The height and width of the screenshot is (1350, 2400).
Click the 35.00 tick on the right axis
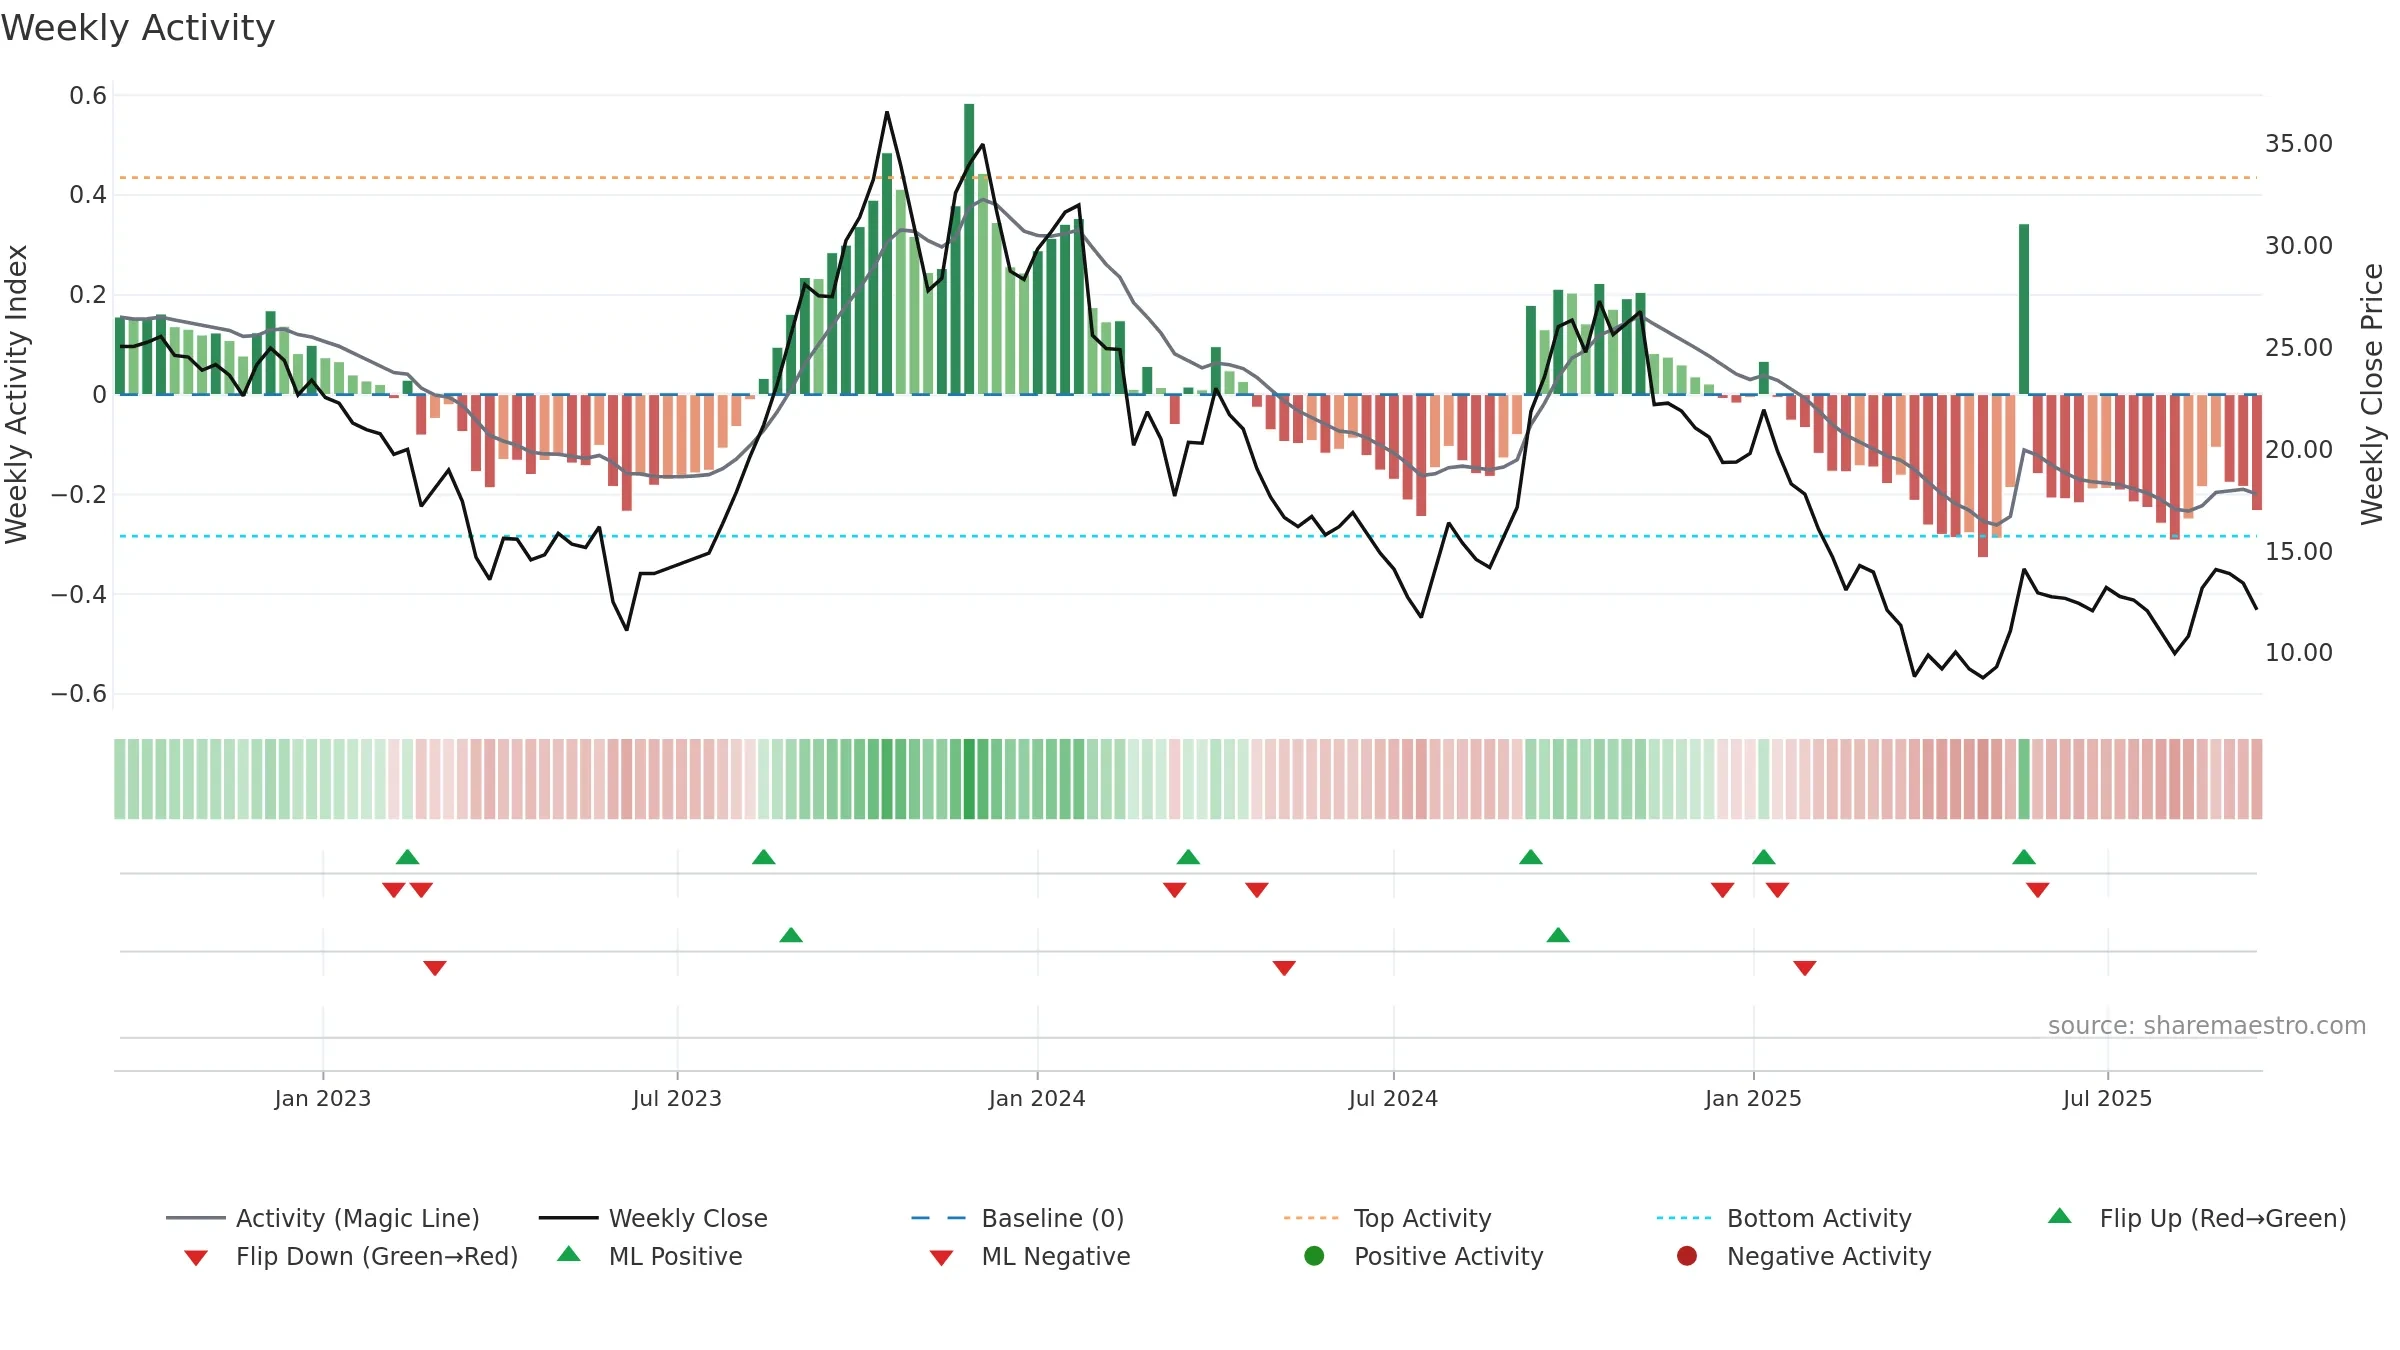click(x=2299, y=144)
